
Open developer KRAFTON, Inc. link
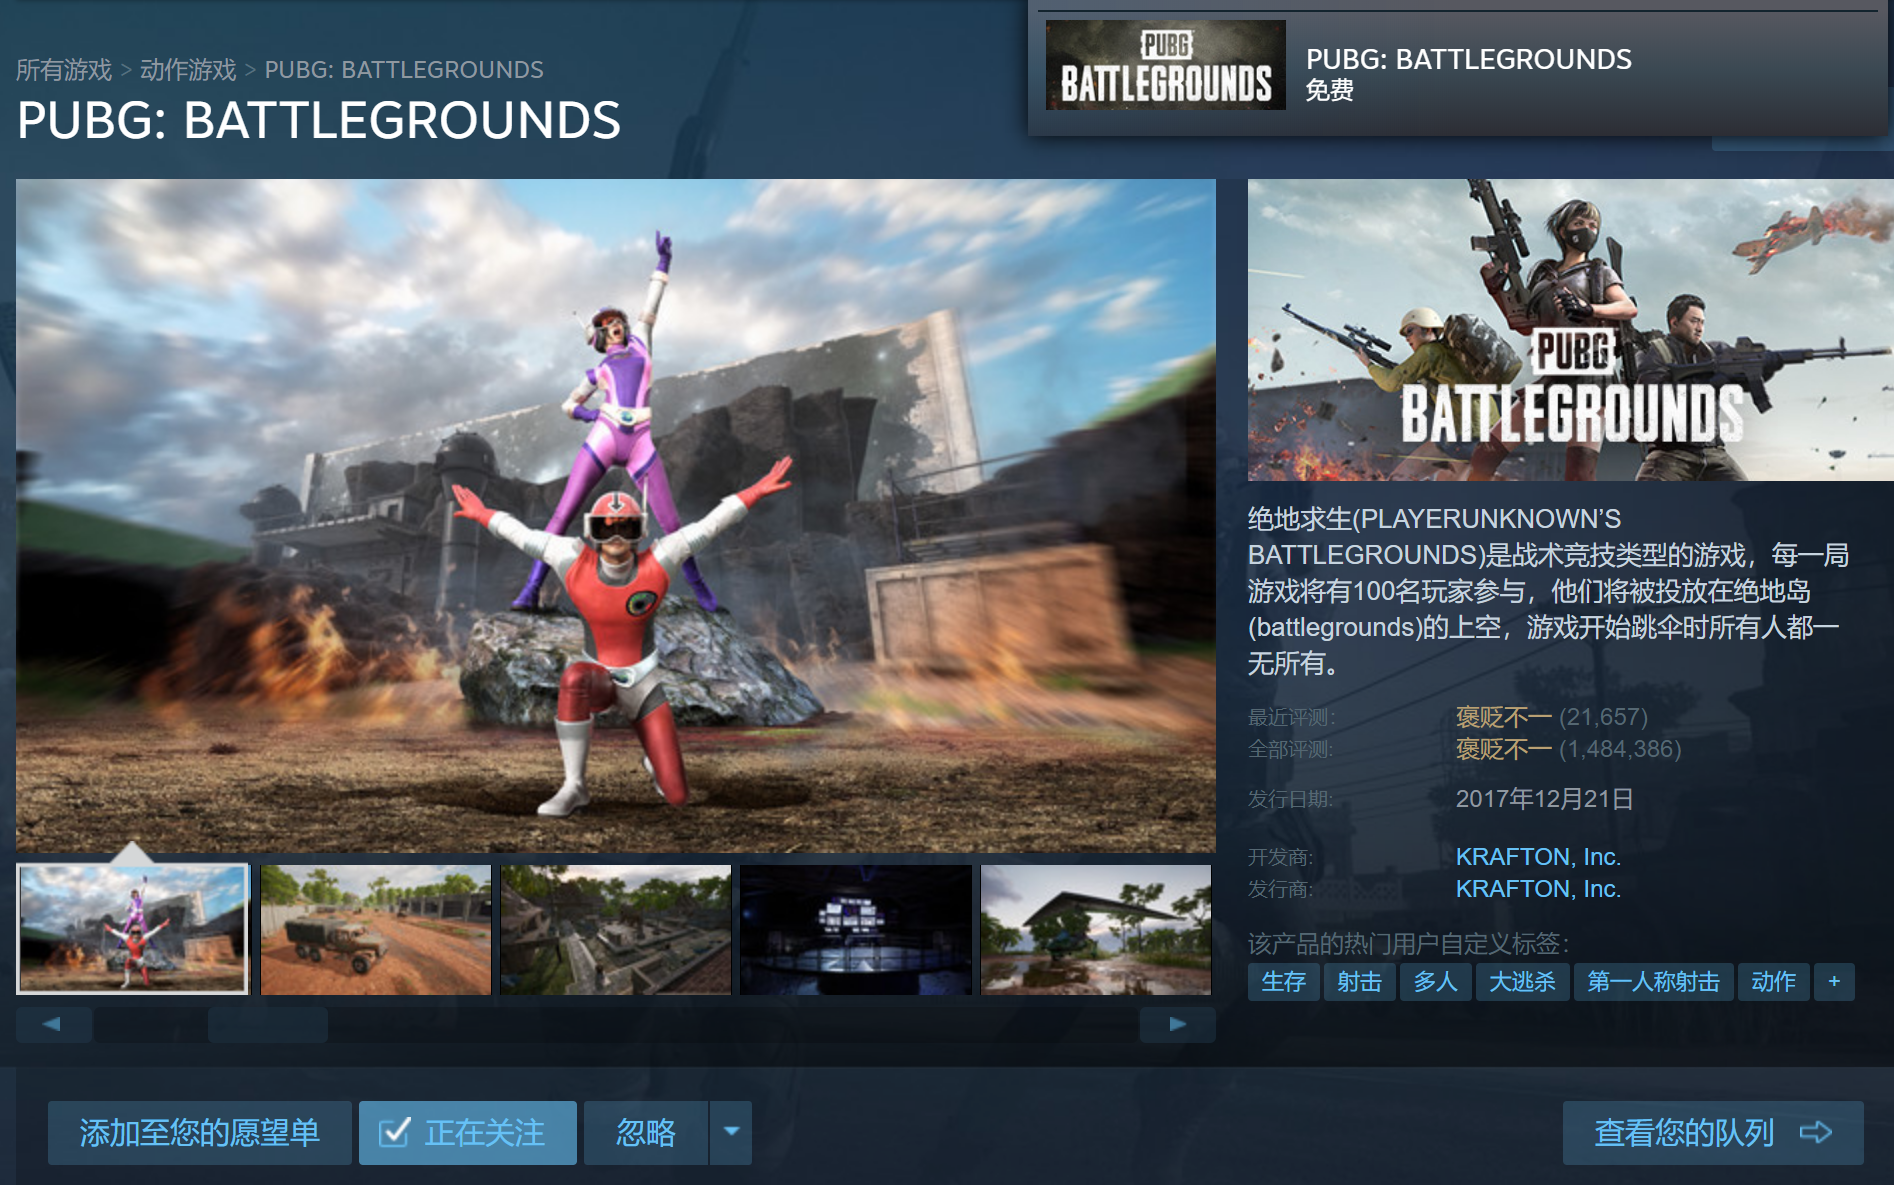[x=1538, y=857]
